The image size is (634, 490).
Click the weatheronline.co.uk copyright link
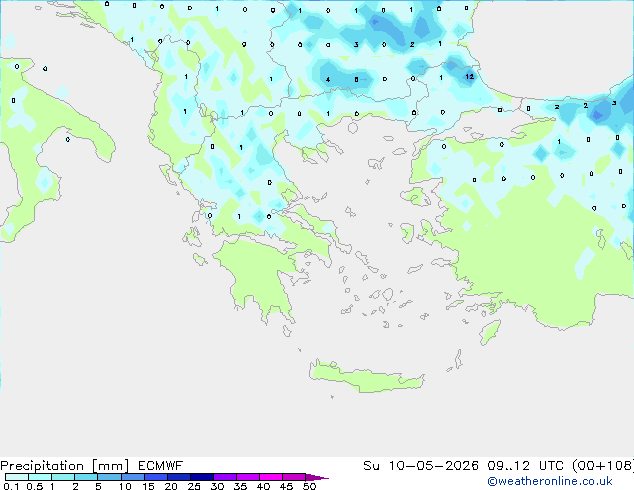550,481
